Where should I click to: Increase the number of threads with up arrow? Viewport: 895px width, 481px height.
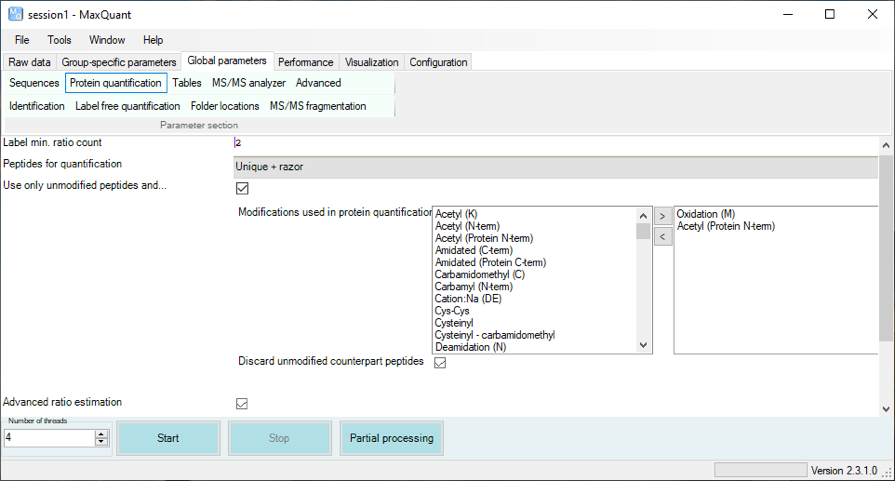(101, 433)
